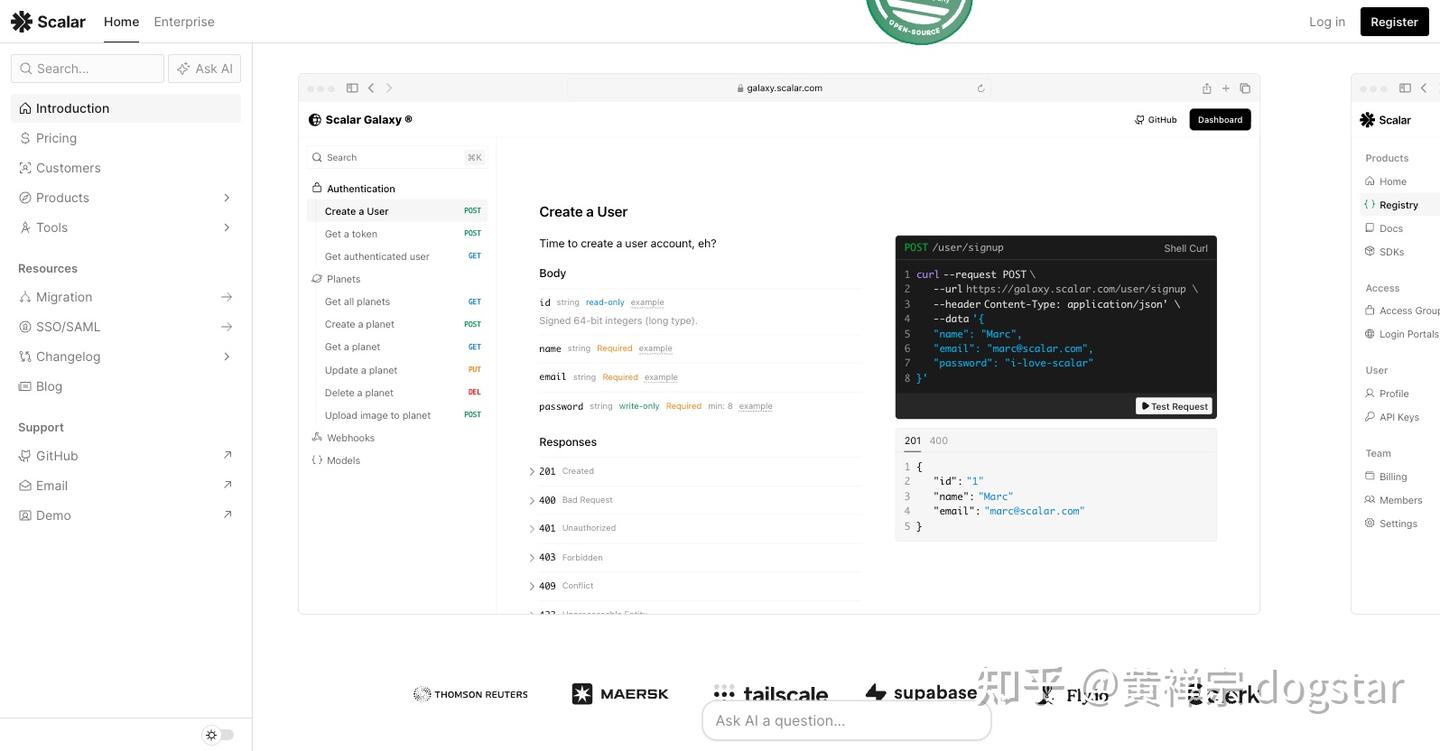This screenshot has height=751, width=1440.
Task: Click the Planets section icon
Action: [x=317, y=279]
